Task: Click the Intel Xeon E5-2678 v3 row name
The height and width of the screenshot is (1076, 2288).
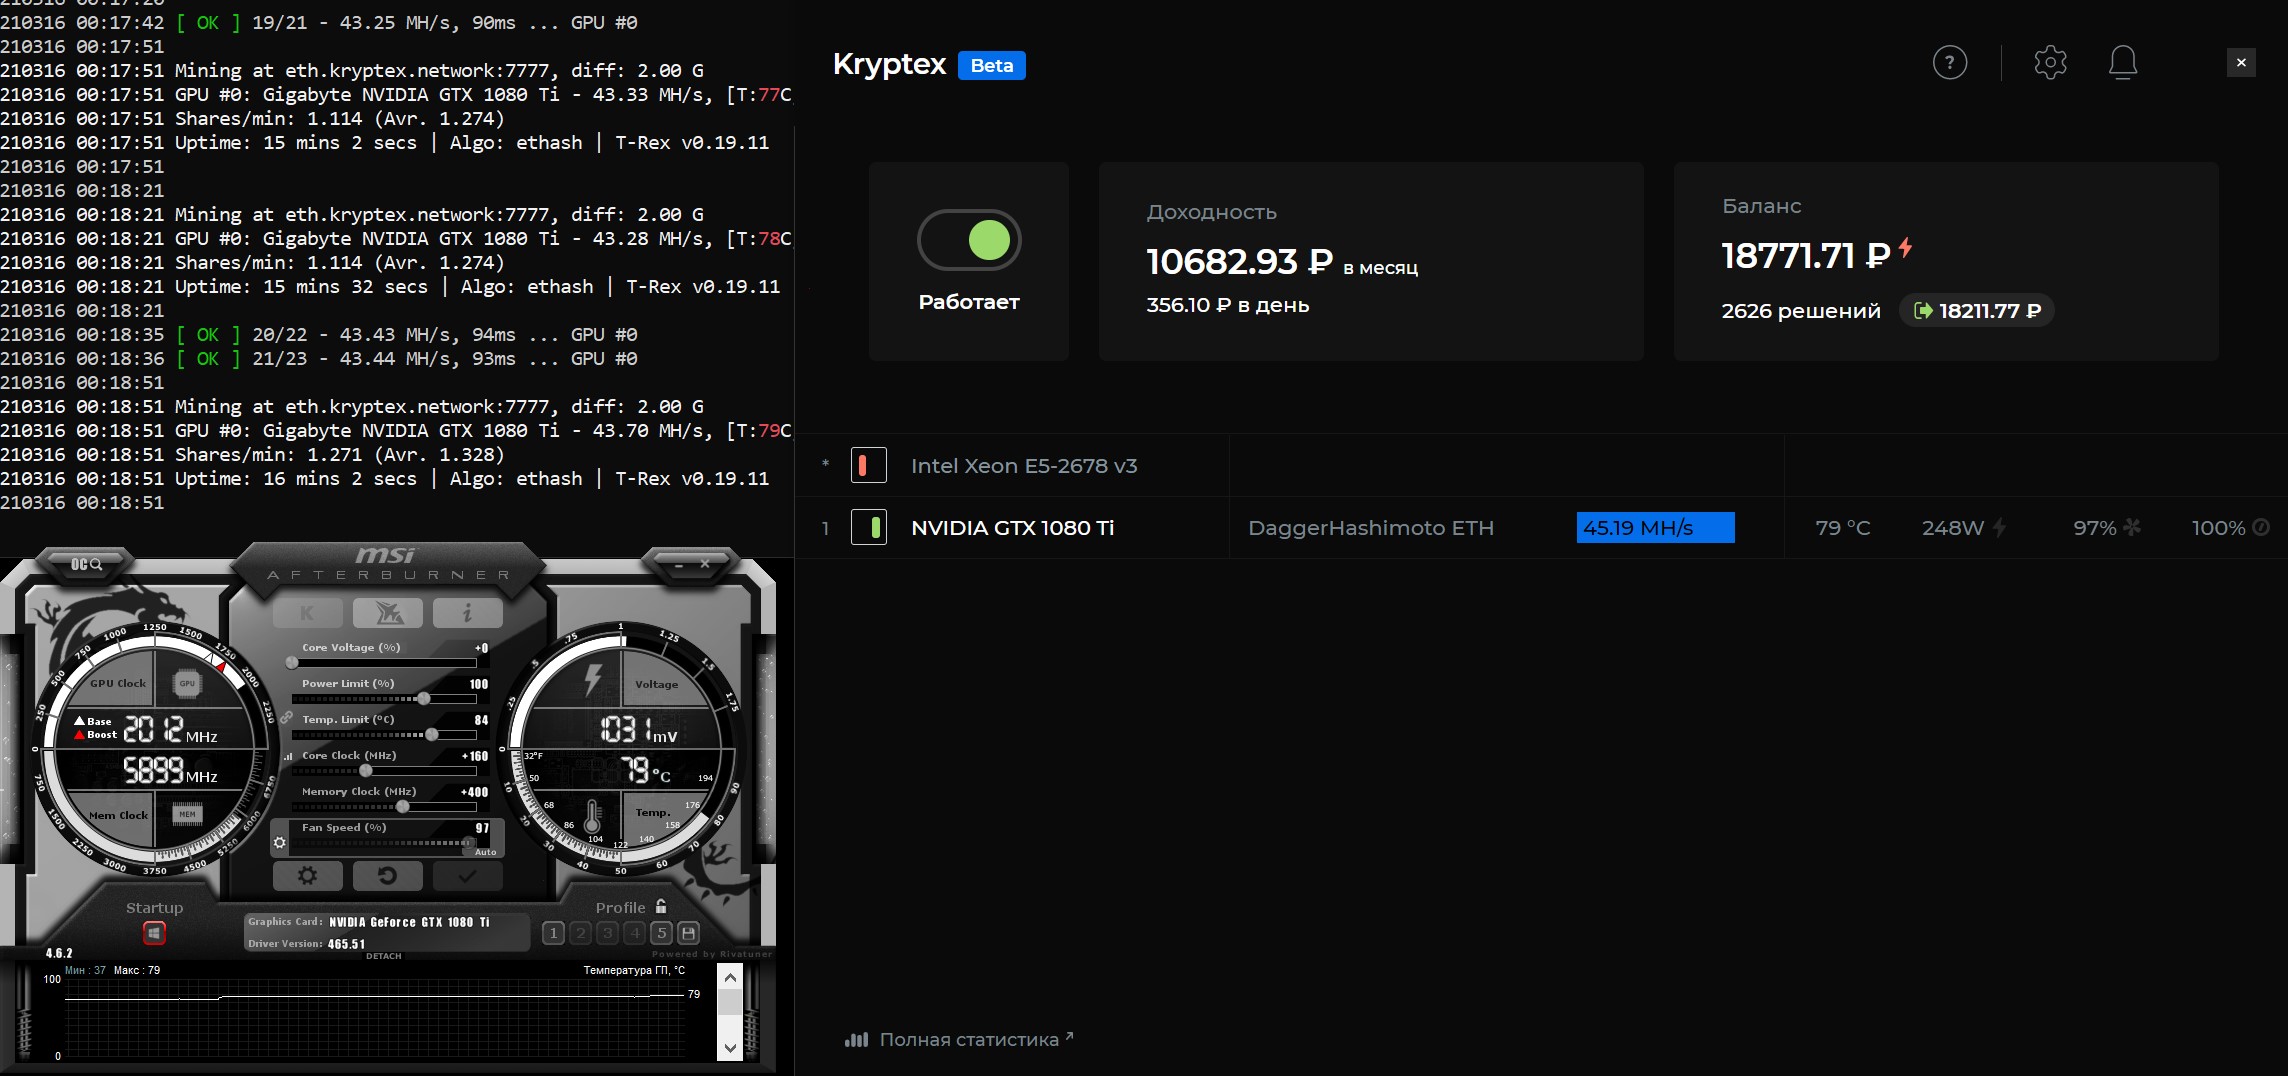Action: (x=1024, y=466)
